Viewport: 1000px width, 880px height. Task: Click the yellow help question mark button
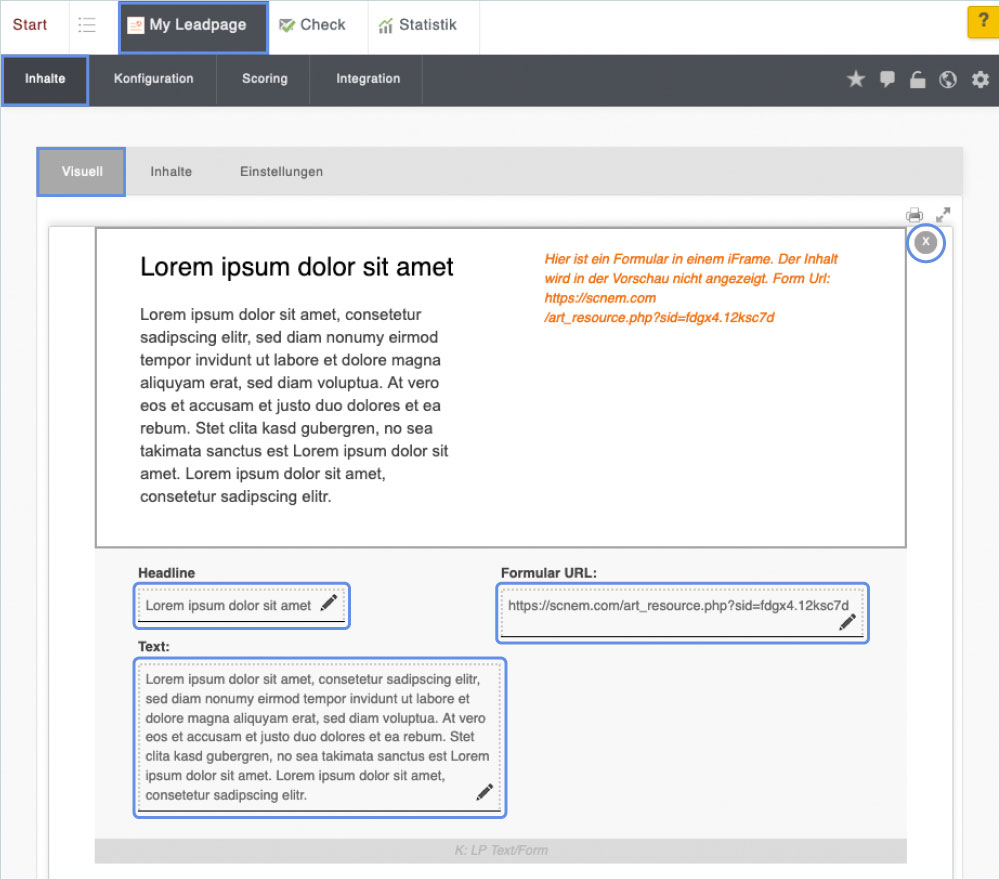coord(983,22)
